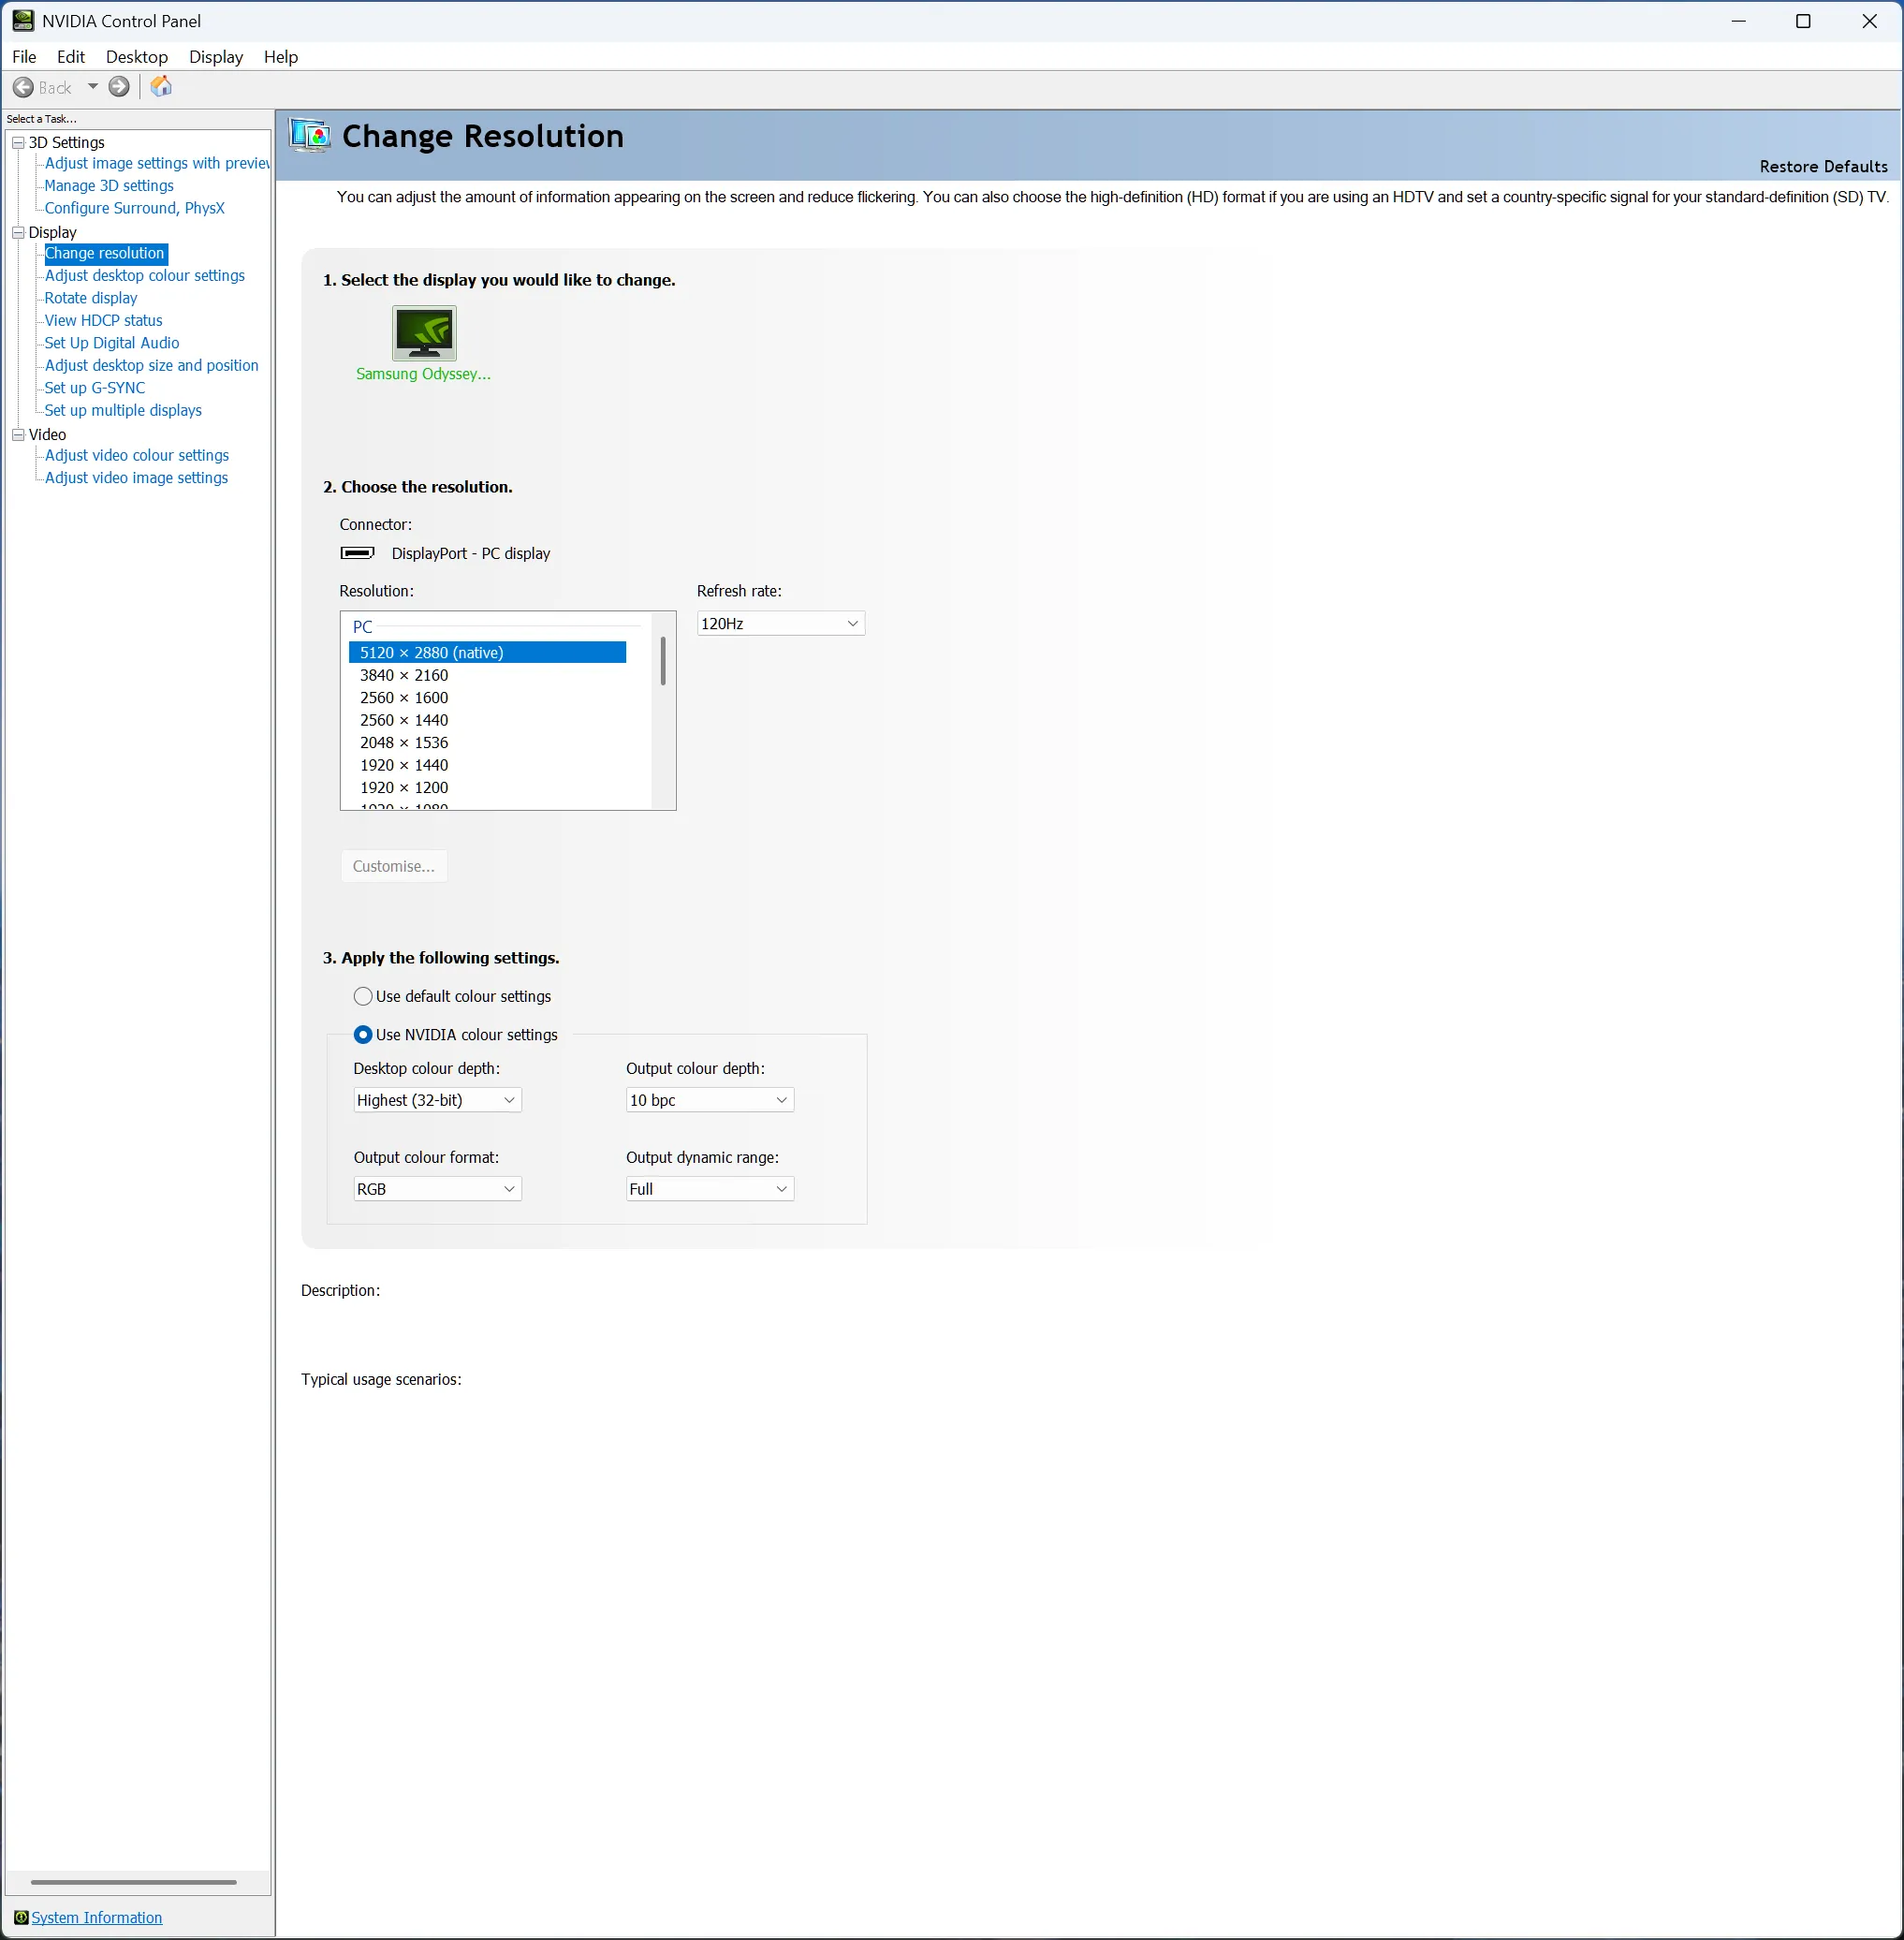This screenshot has width=1904, height=1940.
Task: Open 'Set Up Digital Audio' page
Action: pyautogui.click(x=112, y=343)
